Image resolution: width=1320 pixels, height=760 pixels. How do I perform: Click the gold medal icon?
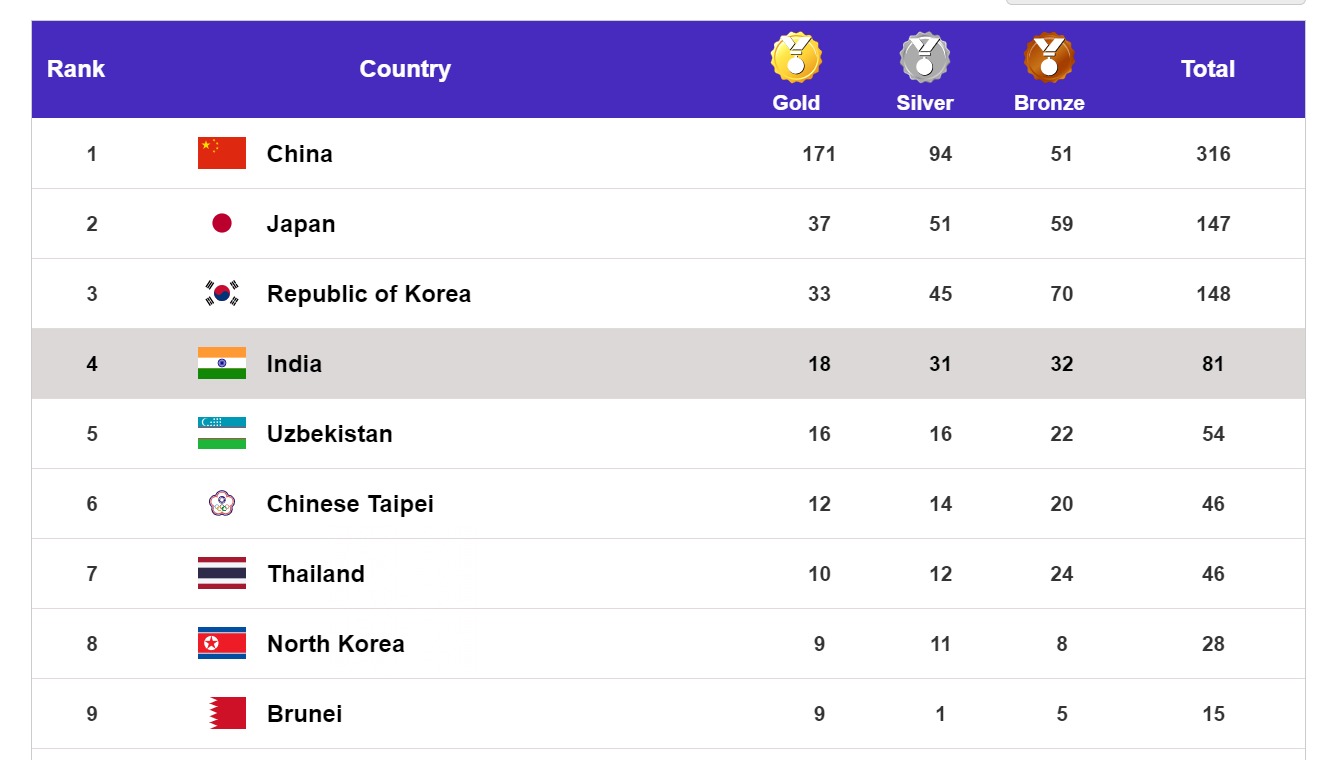coord(796,58)
